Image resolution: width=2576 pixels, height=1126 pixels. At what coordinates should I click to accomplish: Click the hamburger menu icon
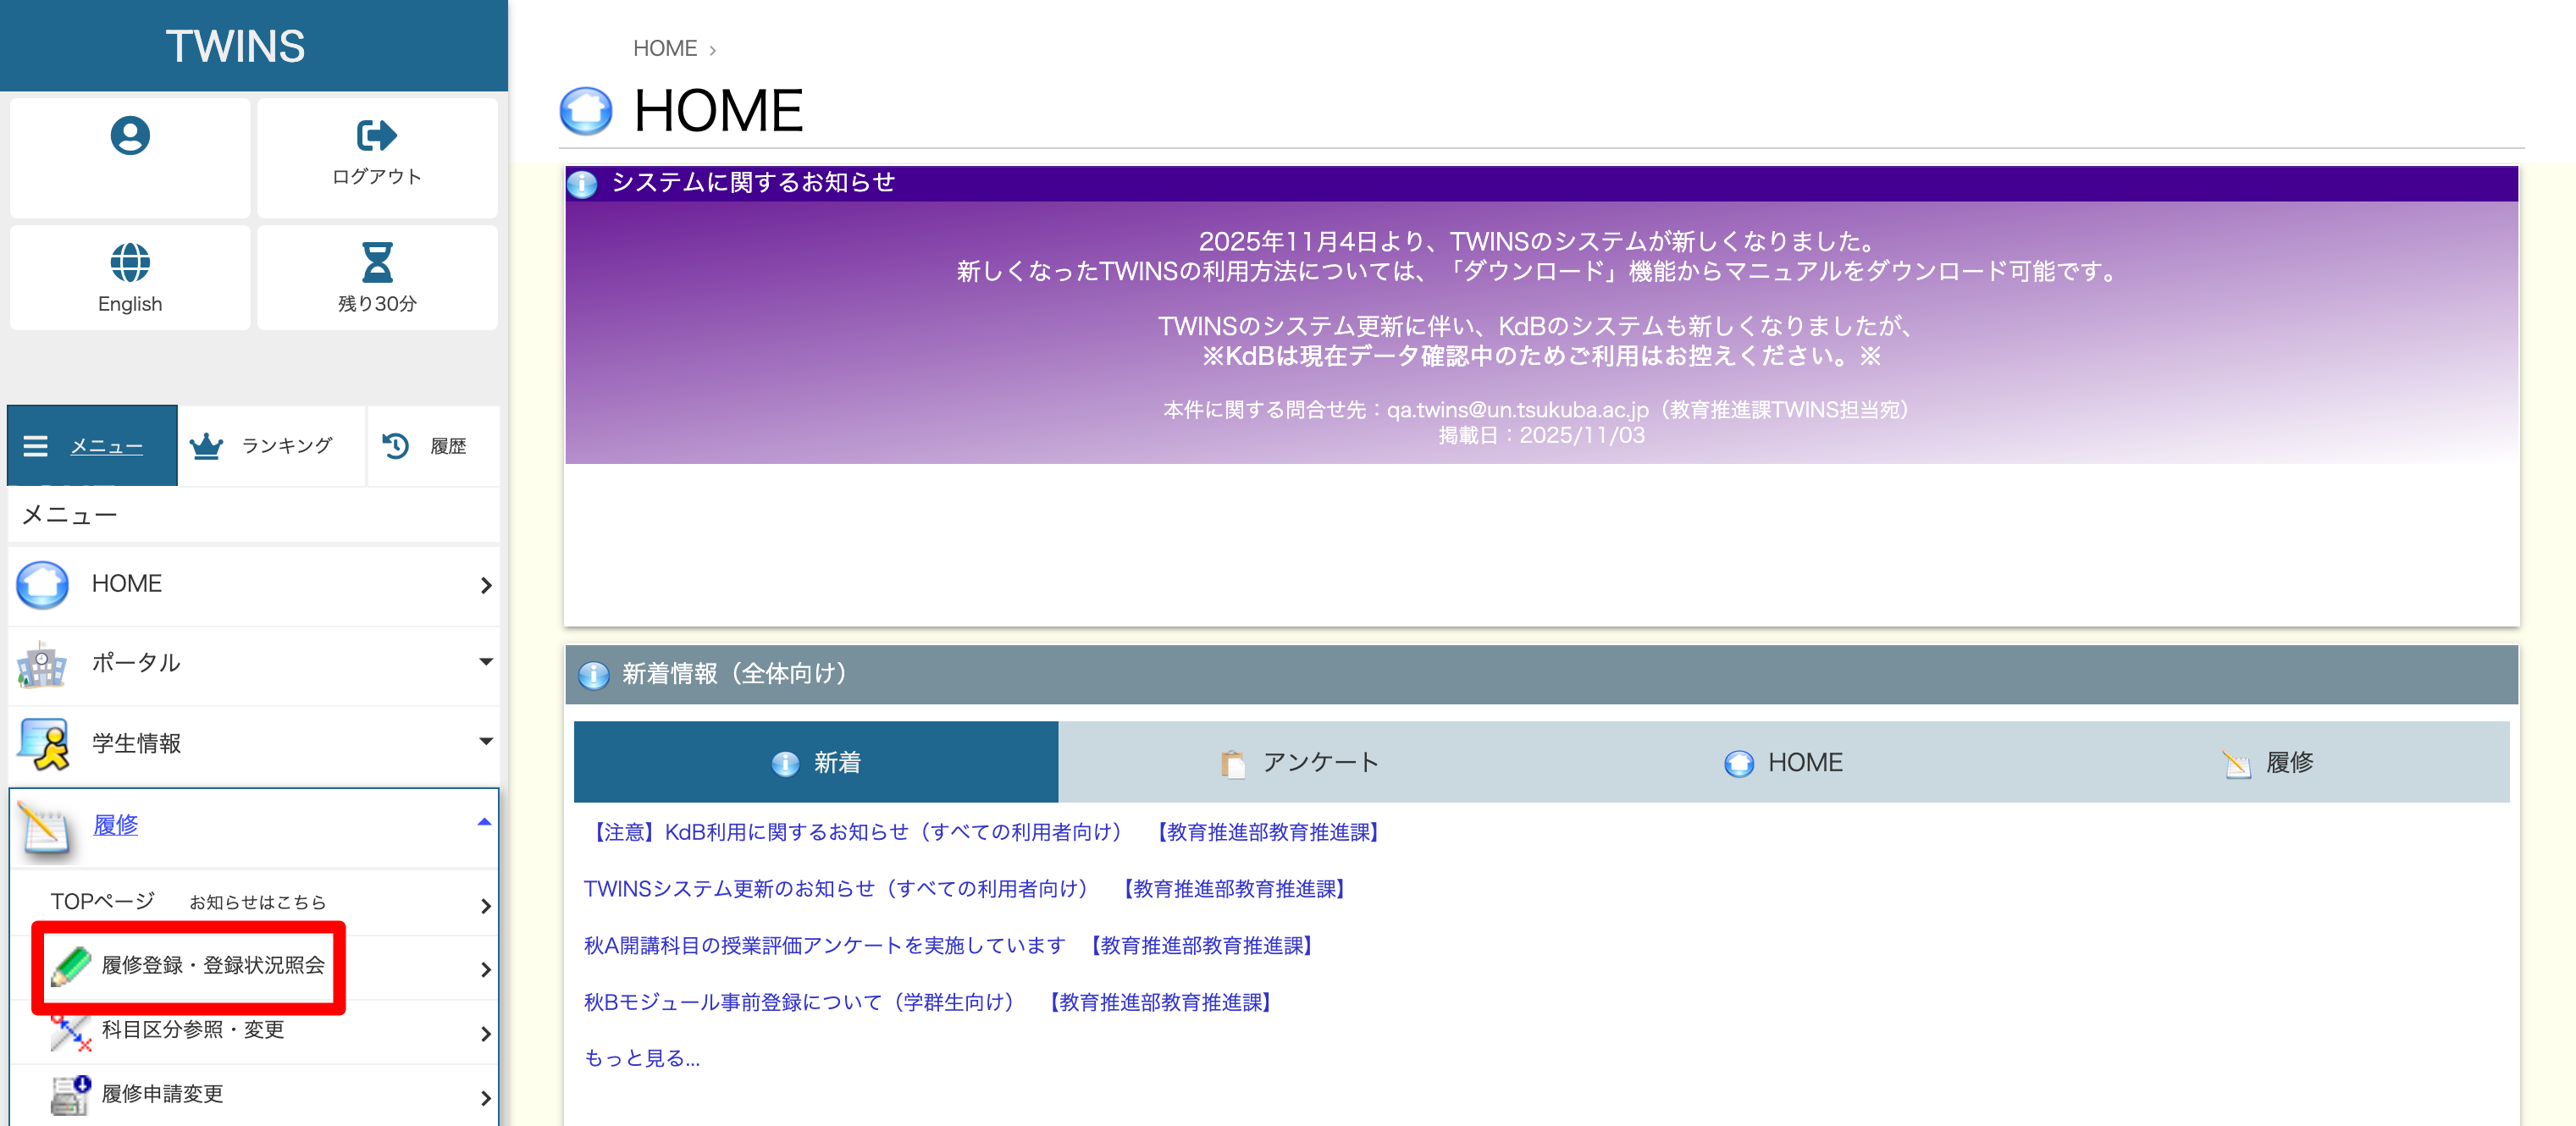[x=36, y=446]
